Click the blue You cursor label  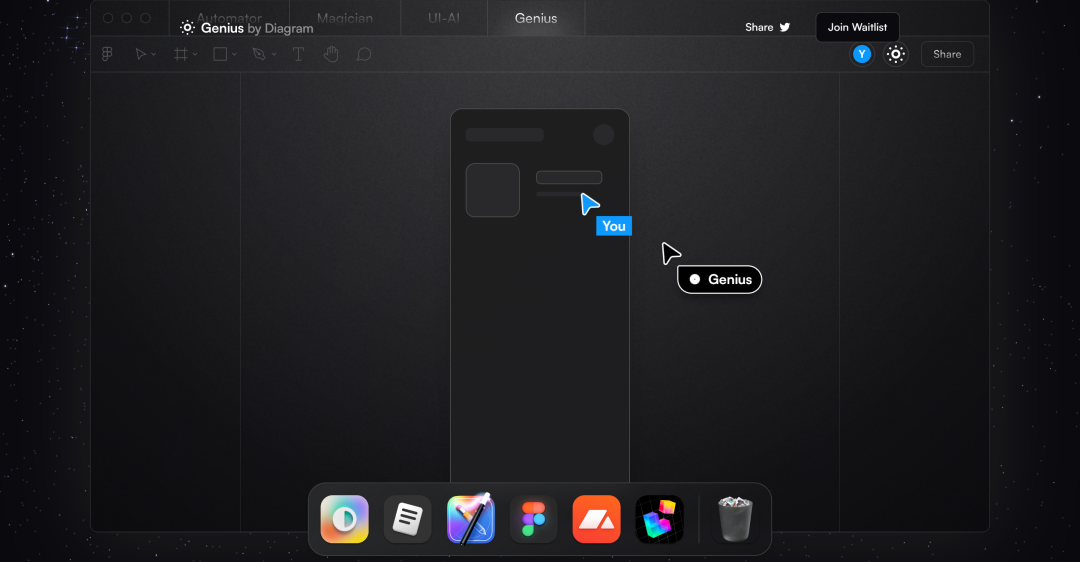[614, 226]
